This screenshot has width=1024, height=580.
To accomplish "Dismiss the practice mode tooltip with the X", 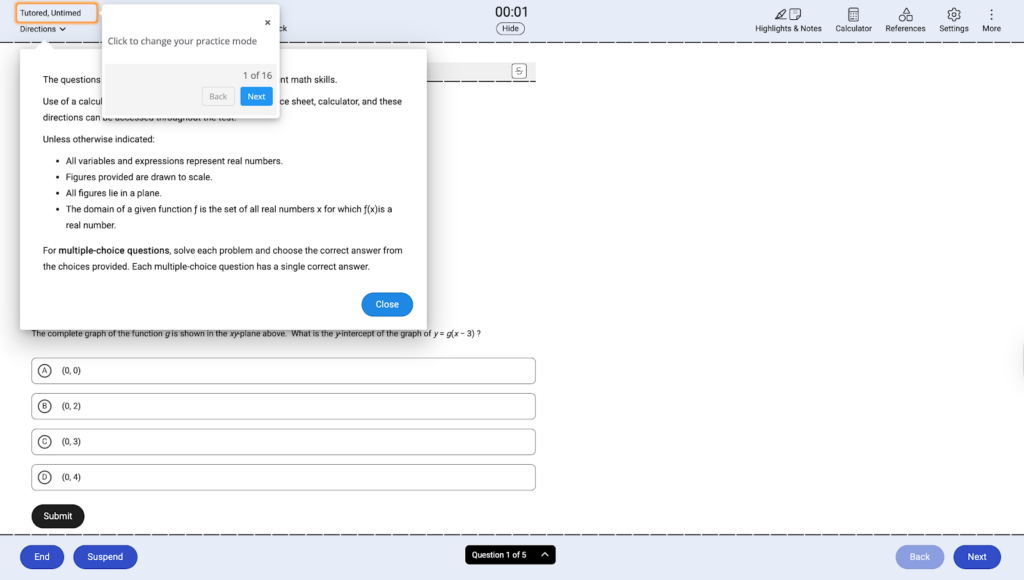I will click(x=267, y=21).
